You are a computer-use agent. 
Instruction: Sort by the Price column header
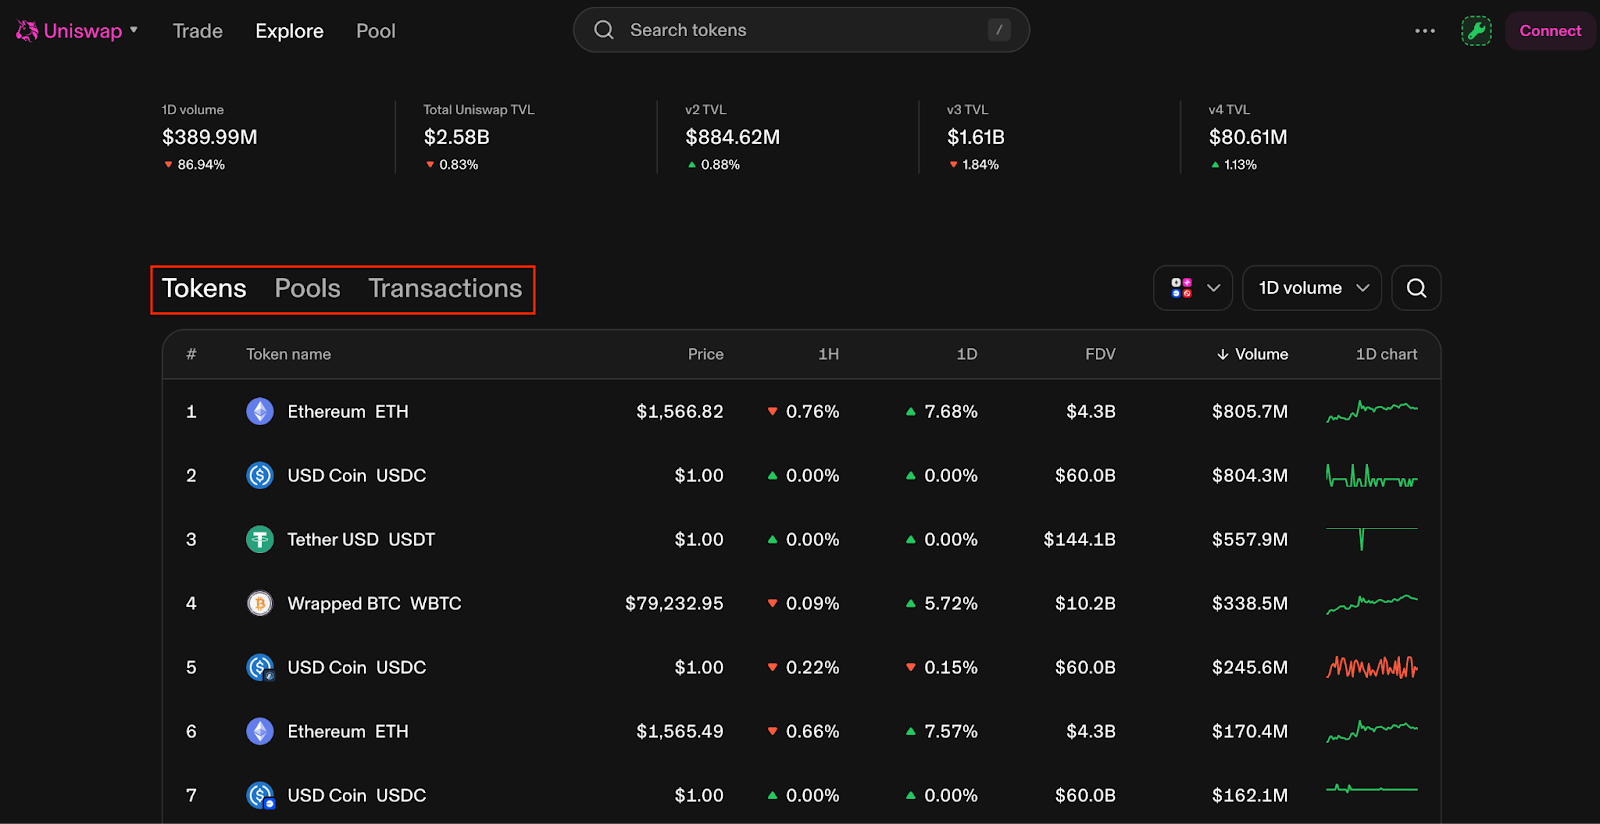(x=705, y=354)
